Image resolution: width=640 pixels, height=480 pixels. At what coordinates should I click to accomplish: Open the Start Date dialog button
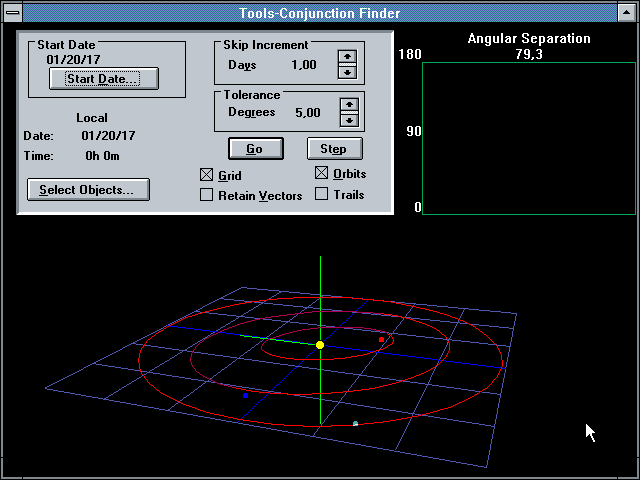(x=103, y=79)
